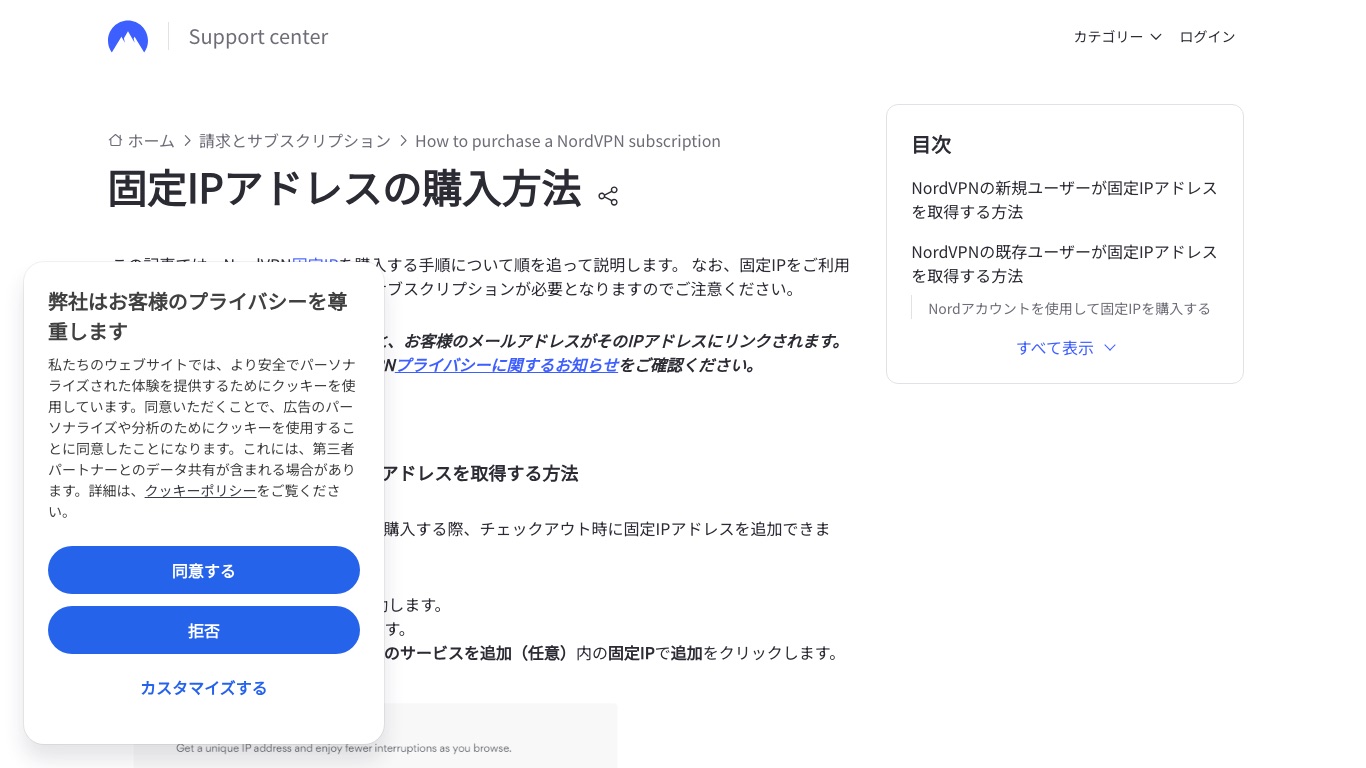Jump to NordVPNの既存ユーザー section in contents

pyautogui.click(x=1065, y=264)
